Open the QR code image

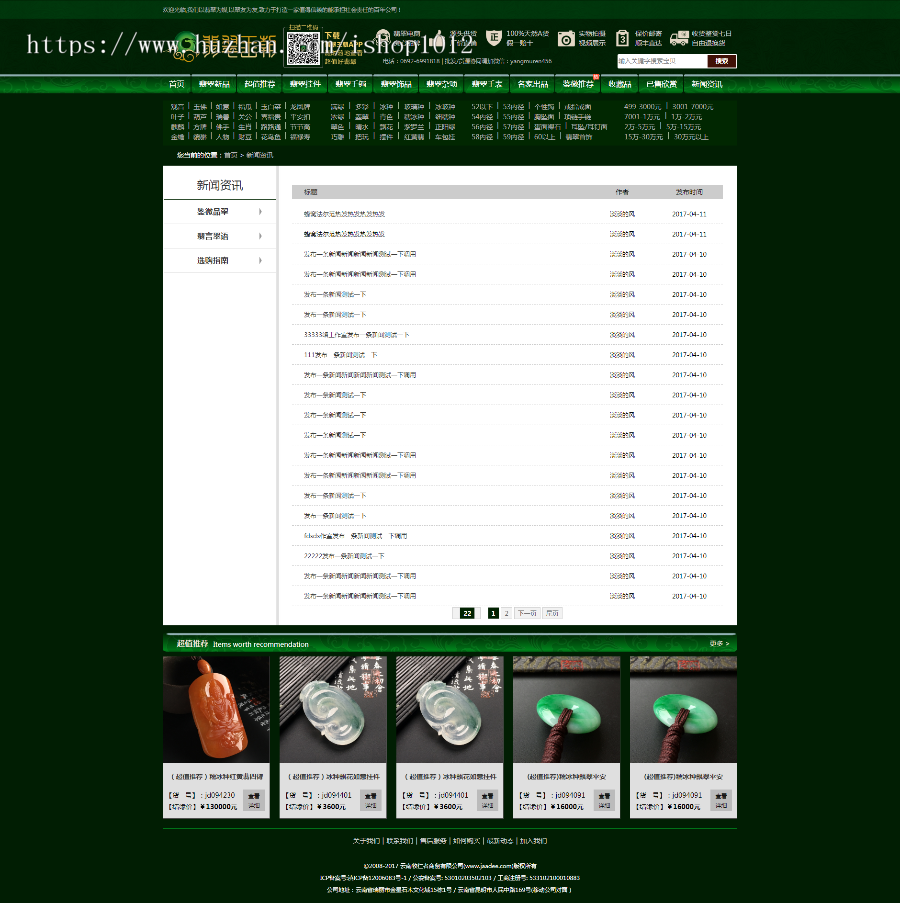coord(303,49)
